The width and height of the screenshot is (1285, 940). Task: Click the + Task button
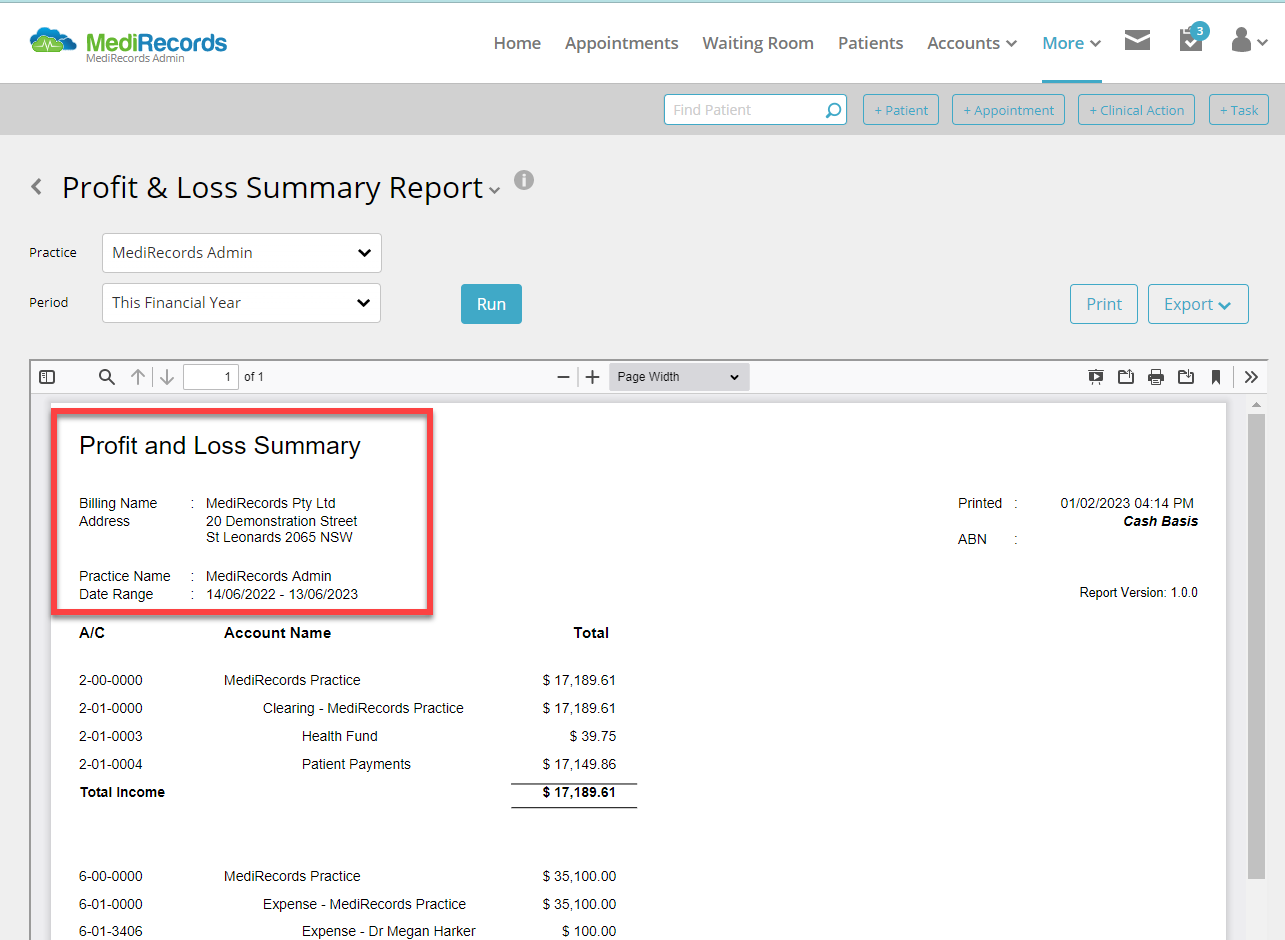[x=1239, y=110]
